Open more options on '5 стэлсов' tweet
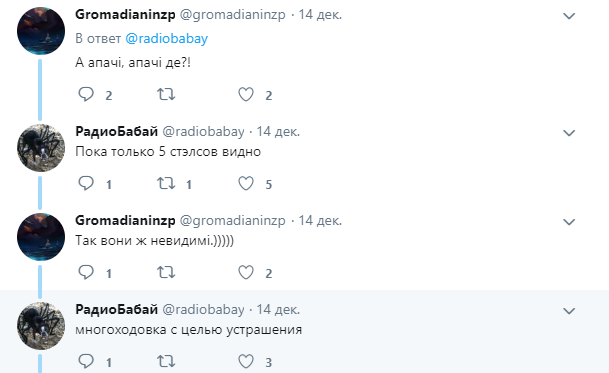The width and height of the screenshot is (609, 373). [x=569, y=133]
